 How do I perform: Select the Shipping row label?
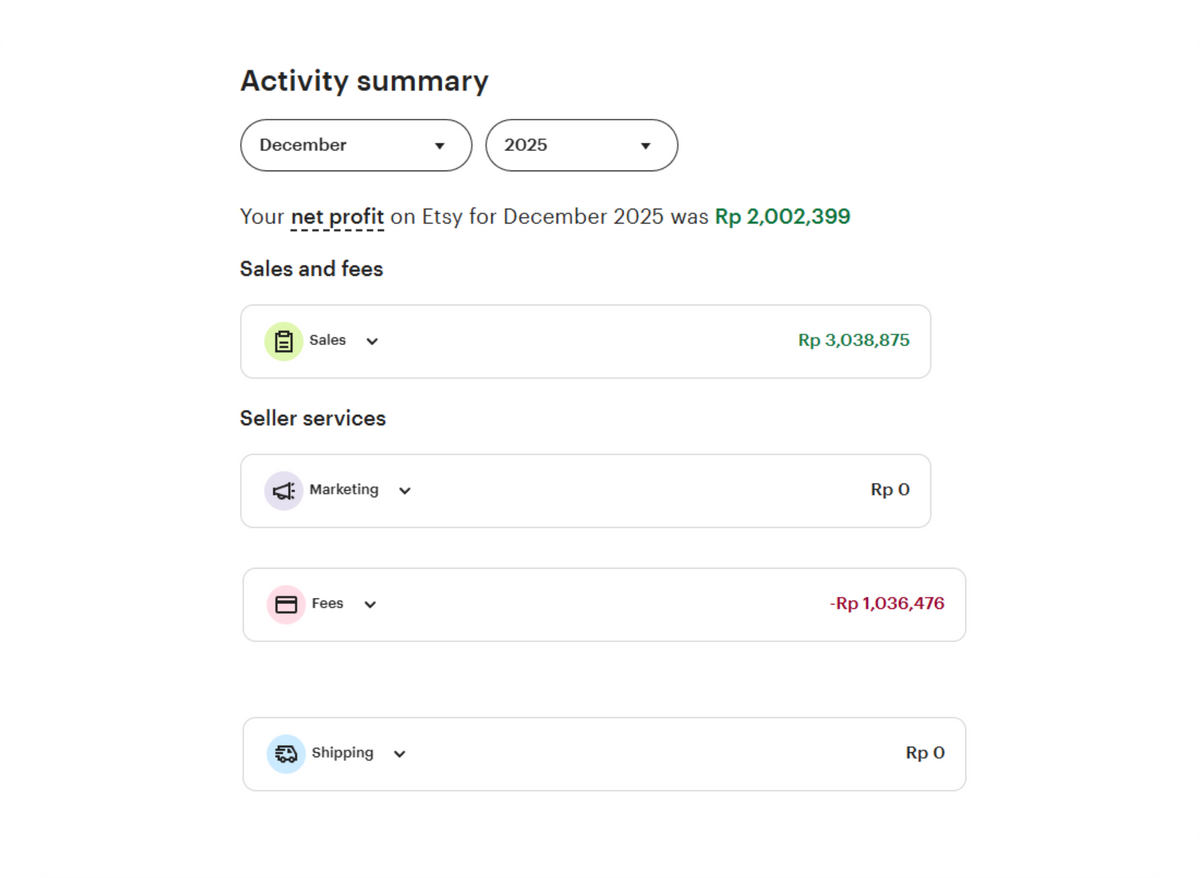point(342,753)
